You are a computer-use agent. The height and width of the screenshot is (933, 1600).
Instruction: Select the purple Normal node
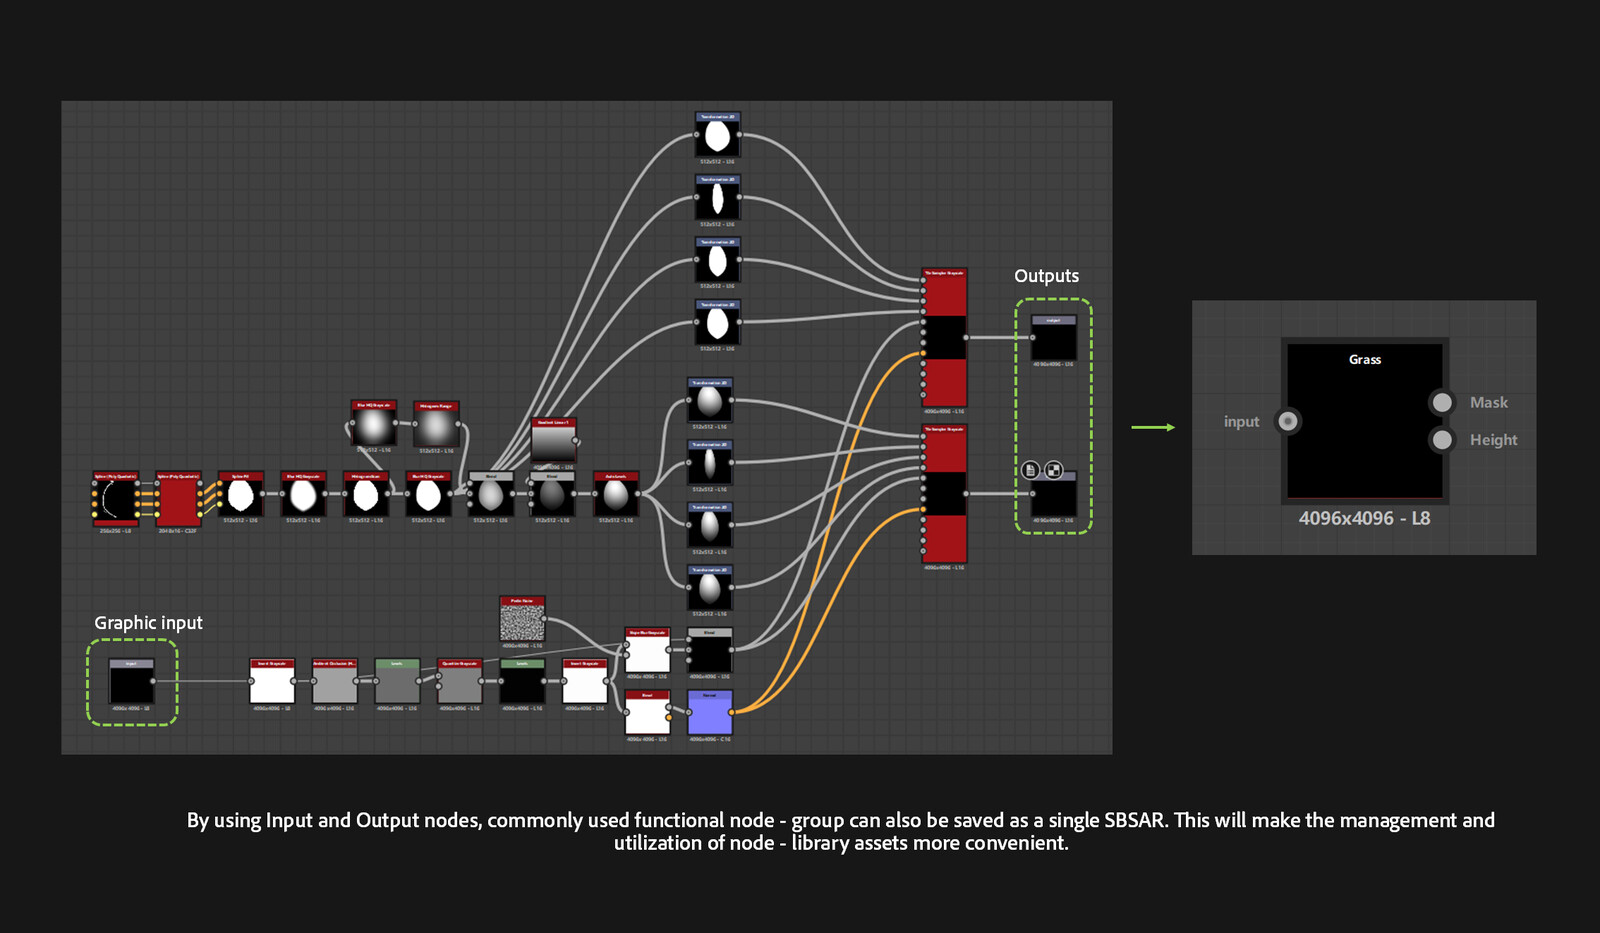coord(710,712)
